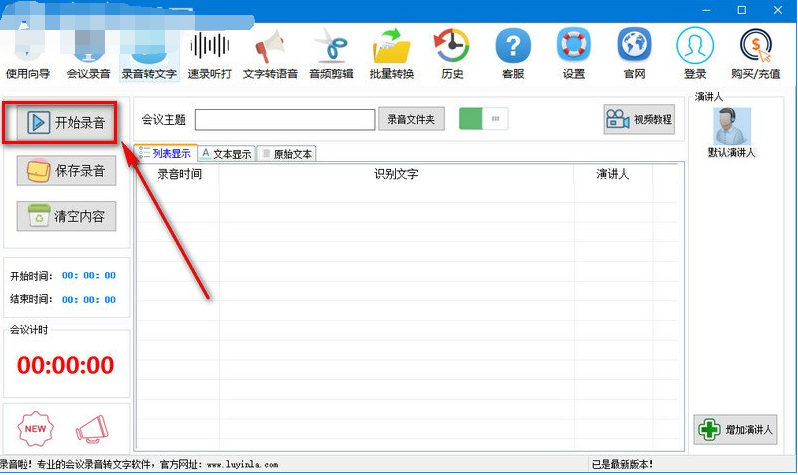Click the 开始录音 start recording button
This screenshot has width=798, height=475.
click(66, 123)
